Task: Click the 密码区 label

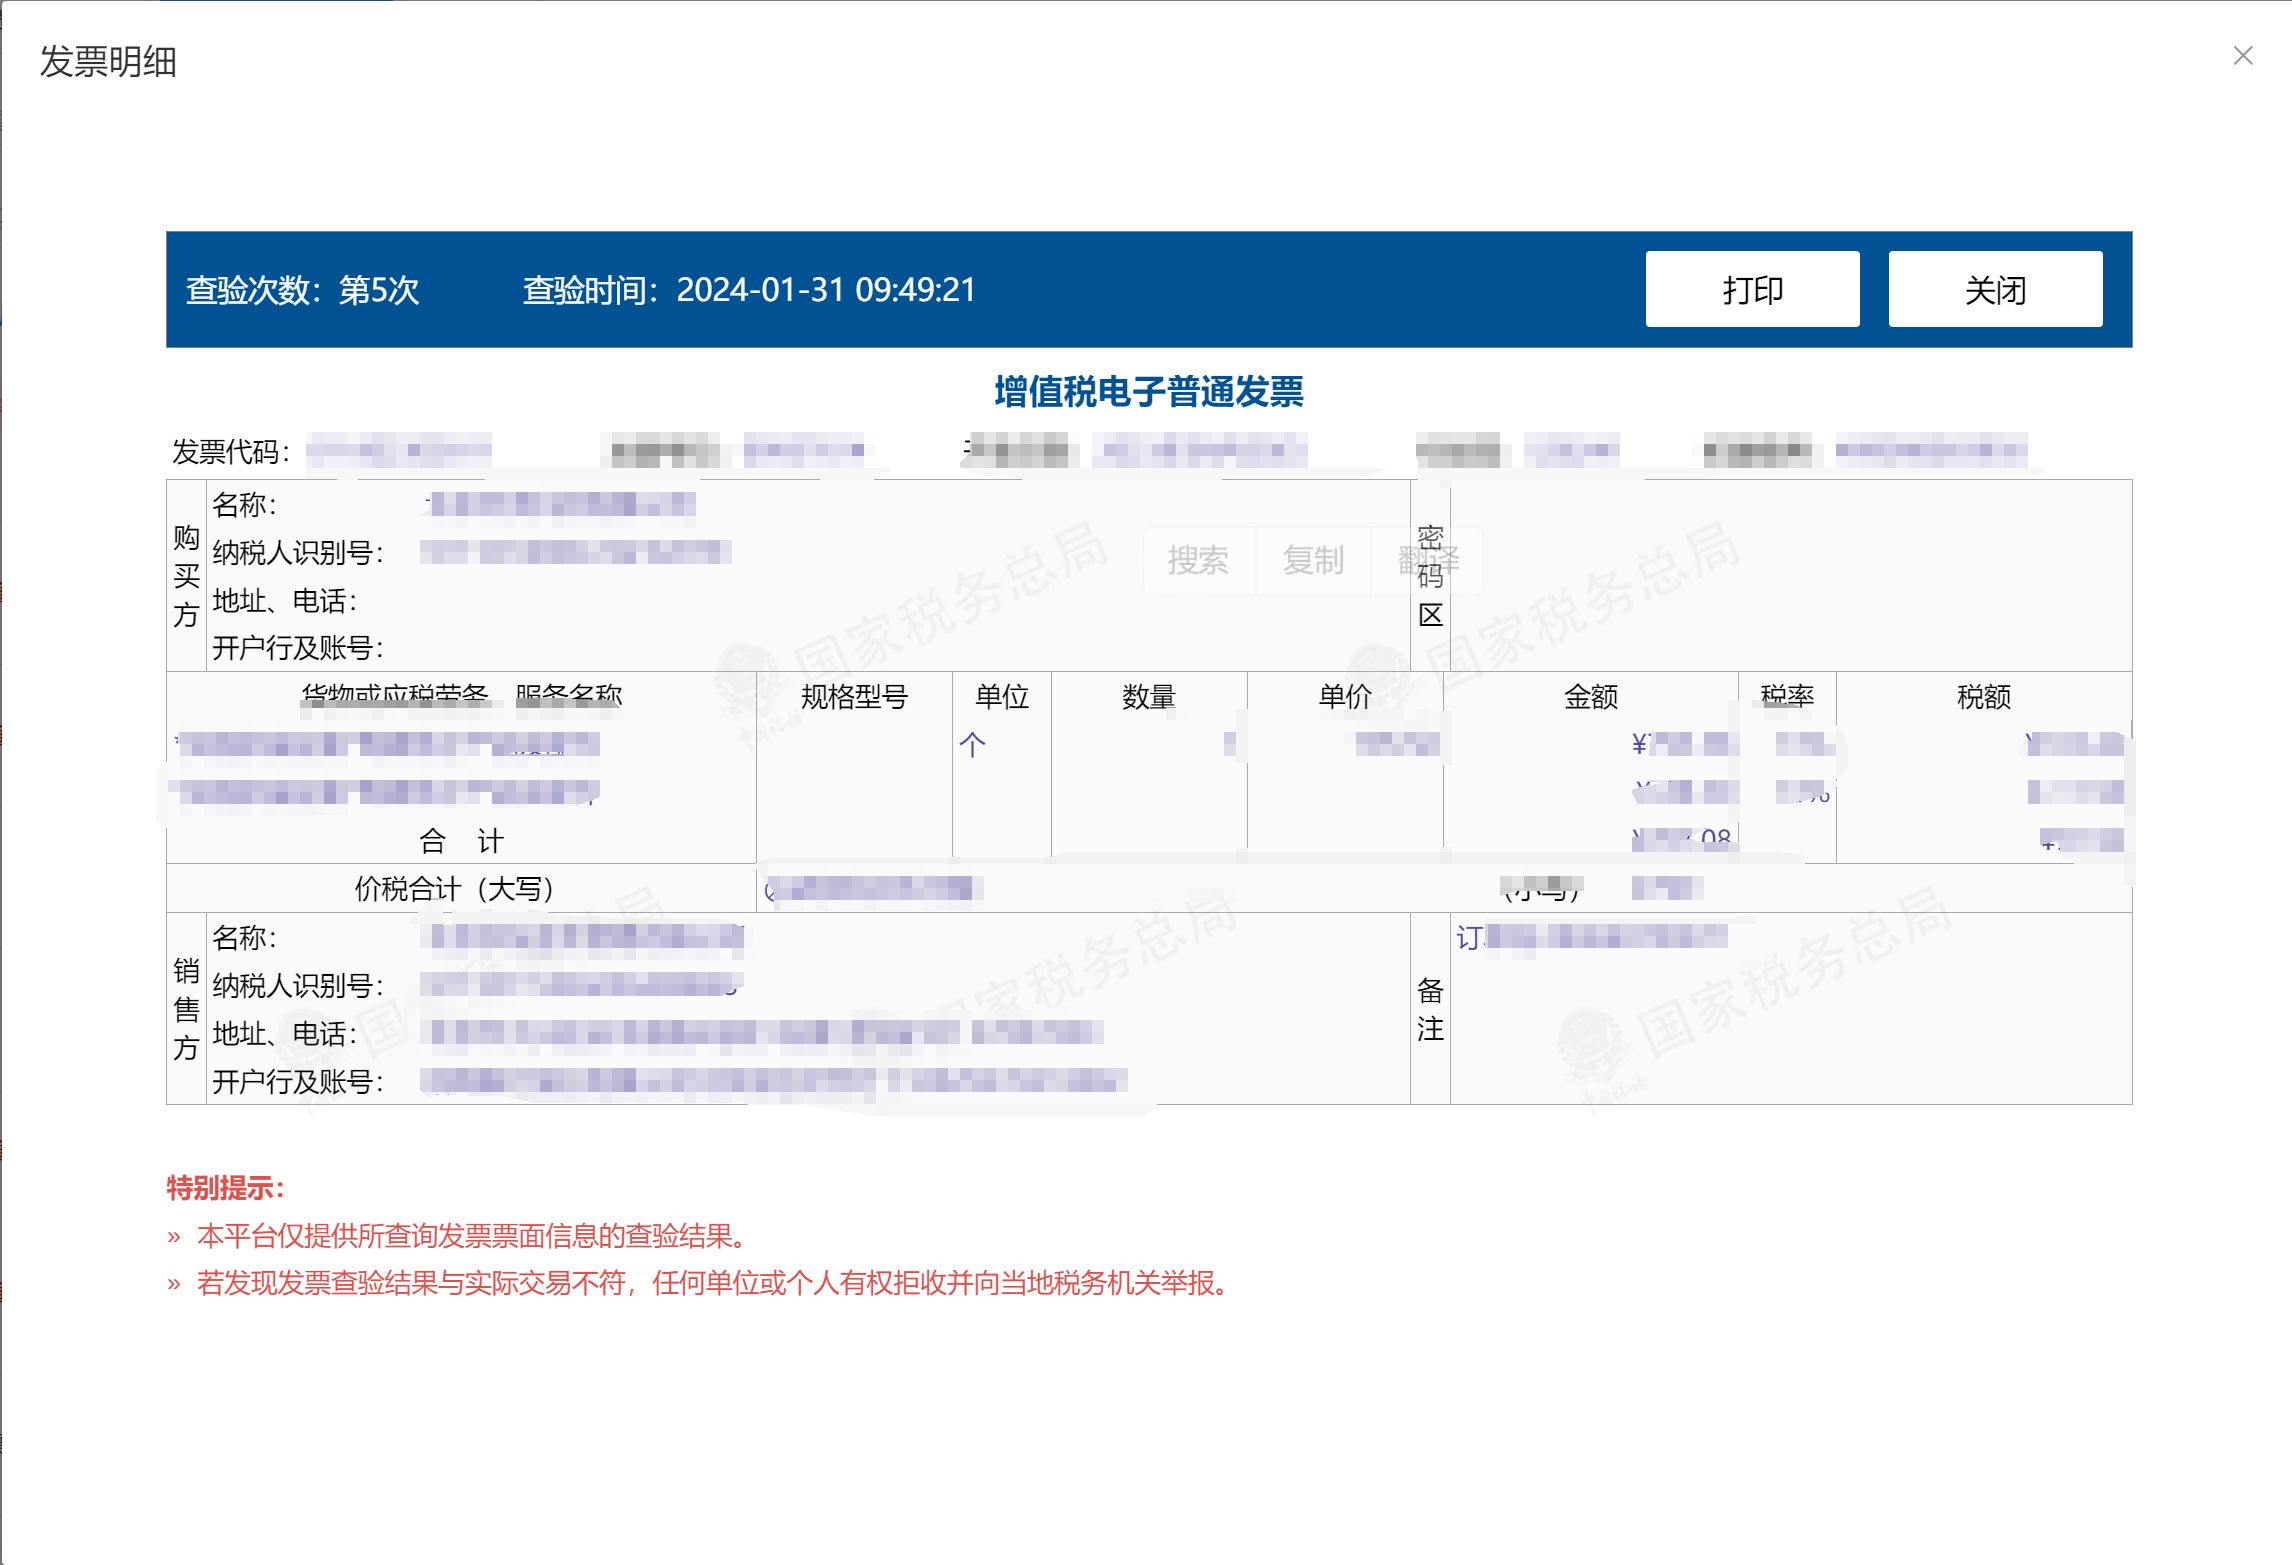Action: (x=1430, y=576)
